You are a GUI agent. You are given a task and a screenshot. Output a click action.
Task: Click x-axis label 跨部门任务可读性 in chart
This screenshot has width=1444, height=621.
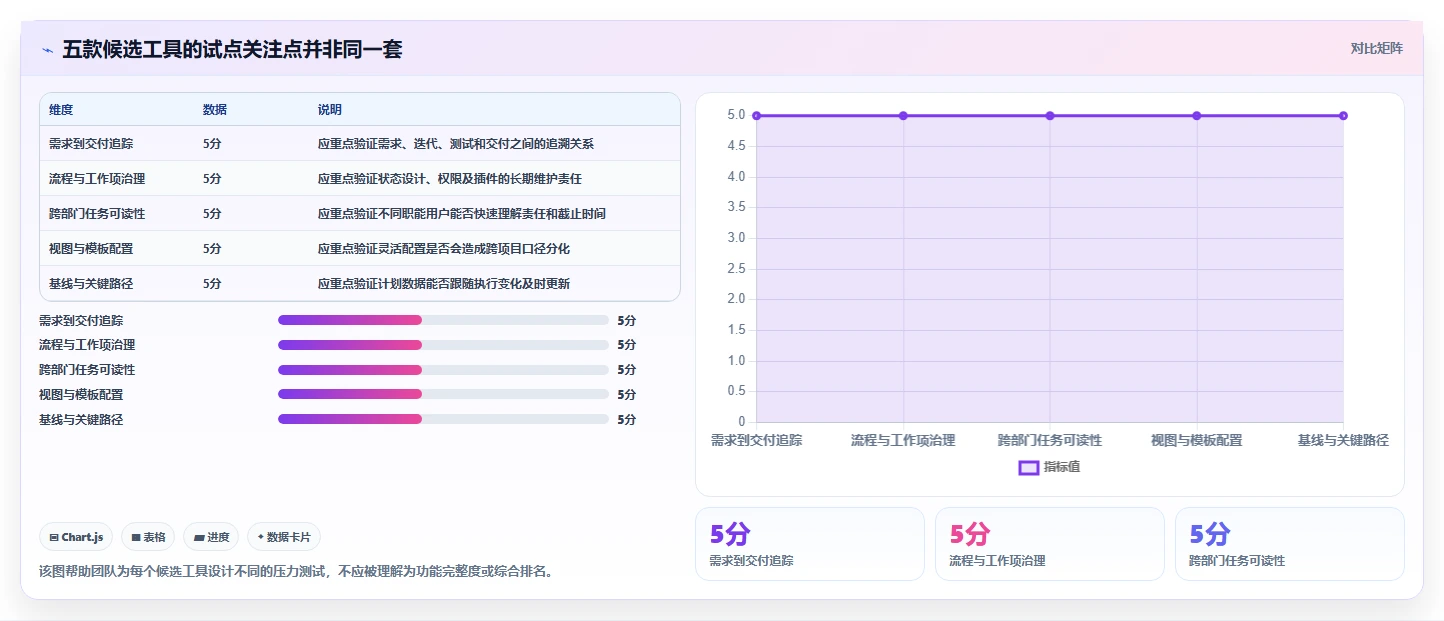point(1050,440)
